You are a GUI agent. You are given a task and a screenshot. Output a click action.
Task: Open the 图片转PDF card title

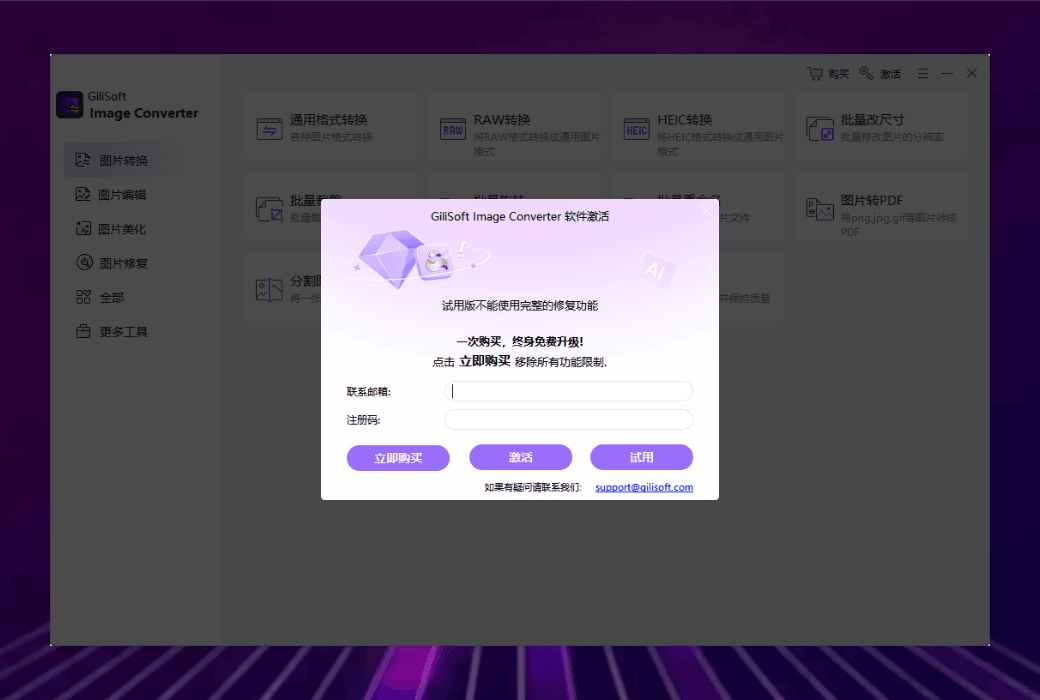point(872,200)
